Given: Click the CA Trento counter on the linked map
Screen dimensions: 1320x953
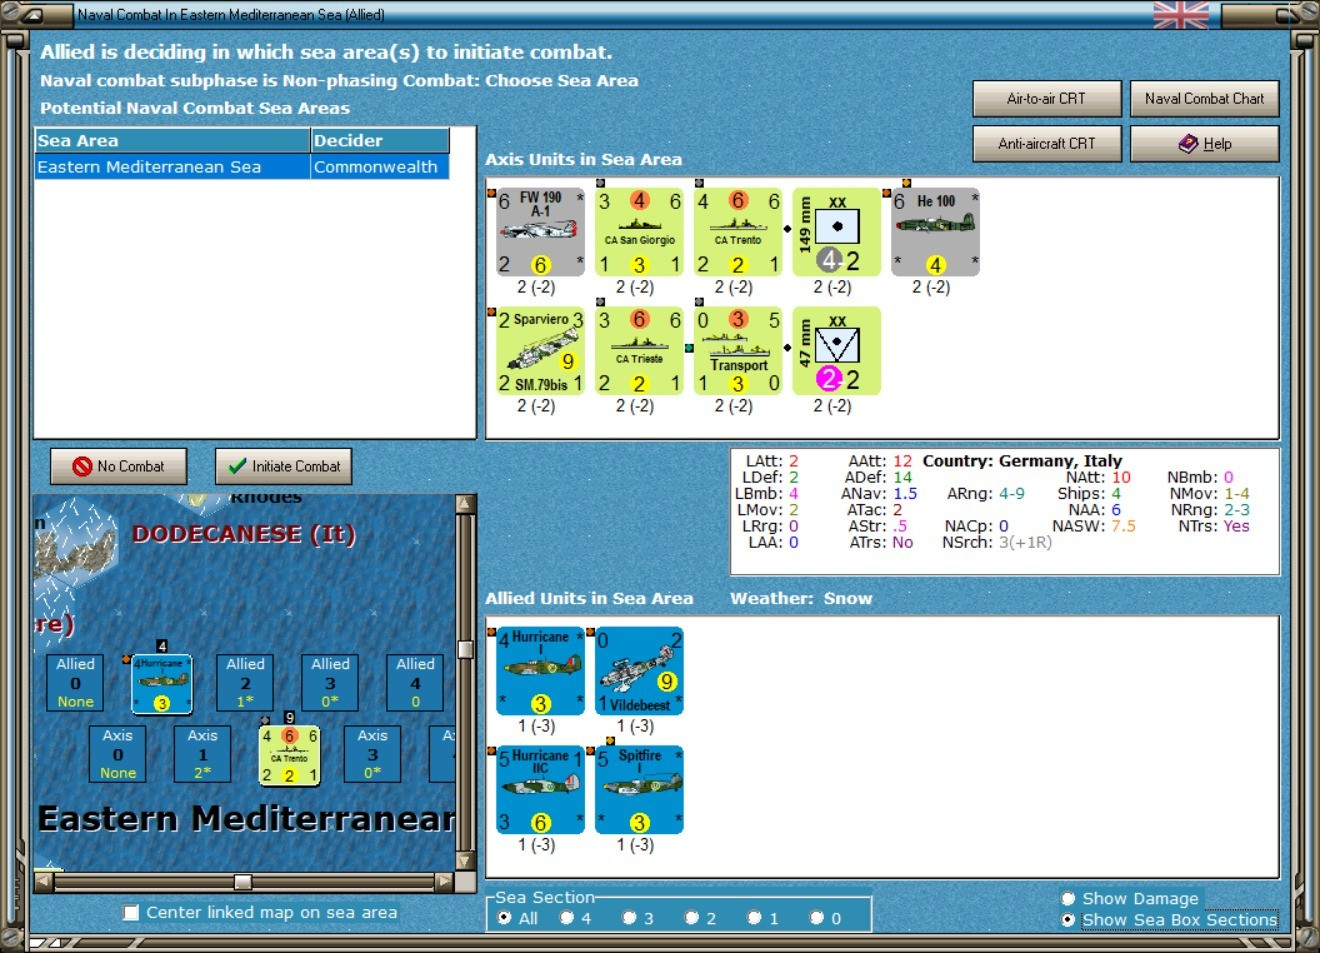Looking at the screenshot, I should (289, 755).
